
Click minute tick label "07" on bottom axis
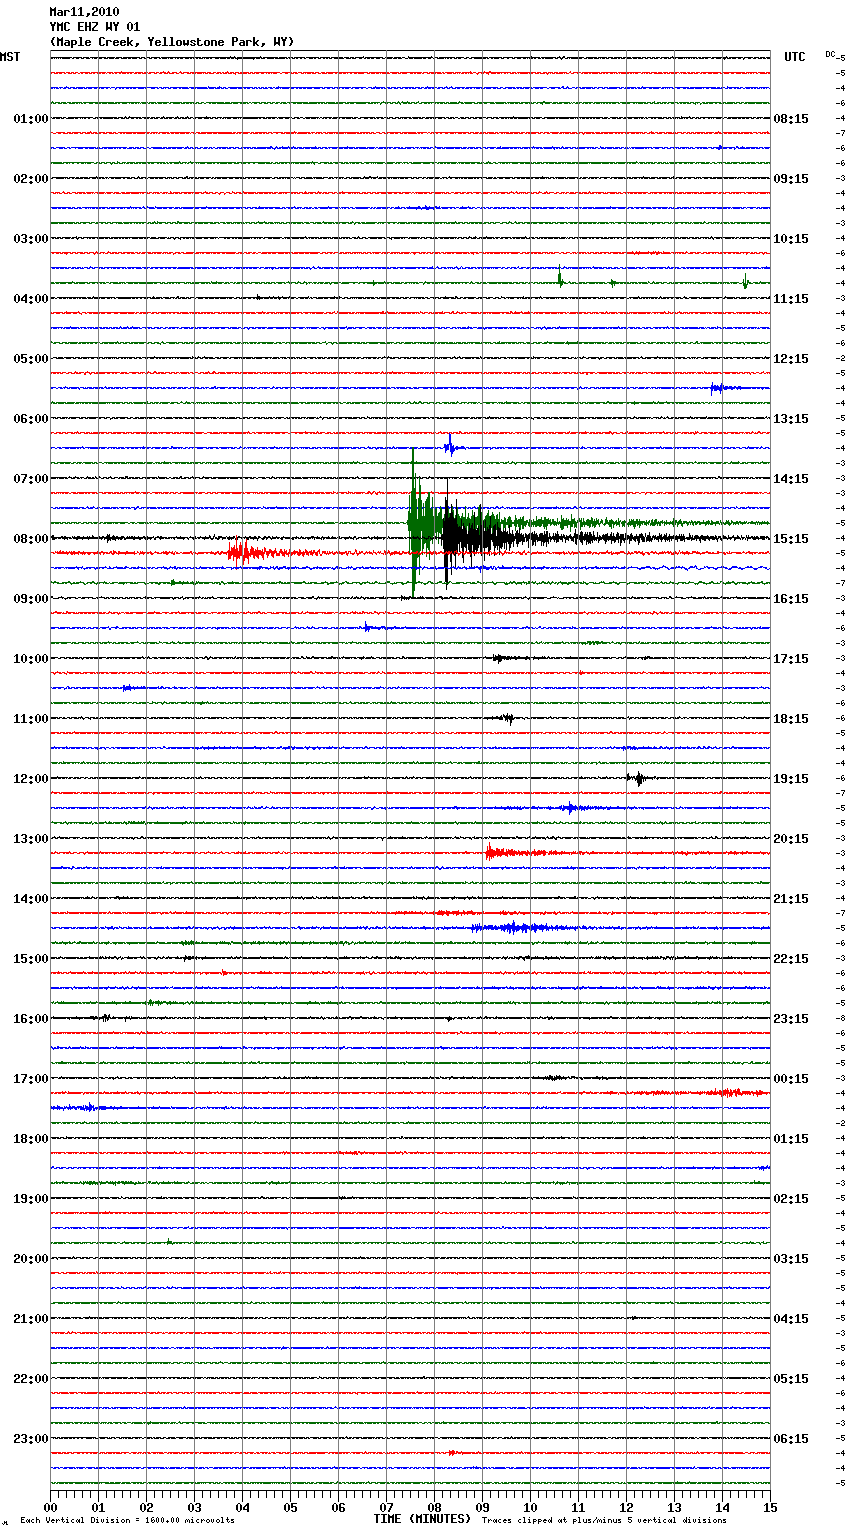pyautogui.click(x=386, y=1507)
